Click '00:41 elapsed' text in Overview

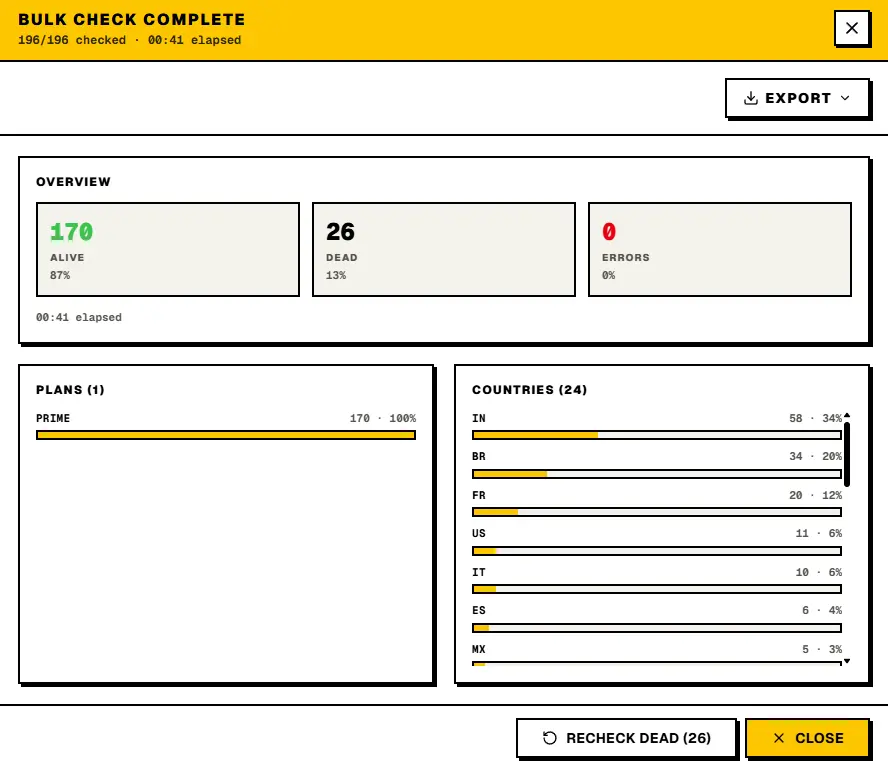click(79, 317)
